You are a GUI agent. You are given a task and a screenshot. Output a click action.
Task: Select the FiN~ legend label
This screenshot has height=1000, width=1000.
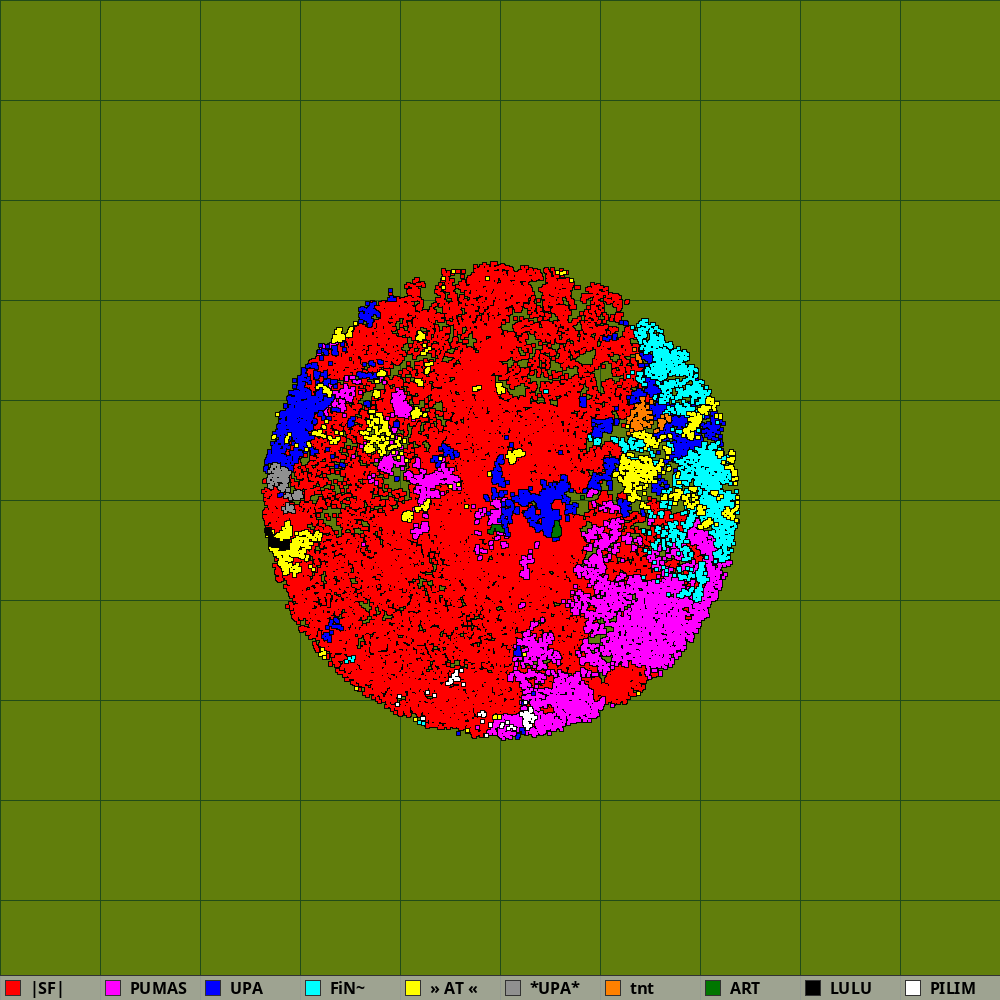click(348, 989)
